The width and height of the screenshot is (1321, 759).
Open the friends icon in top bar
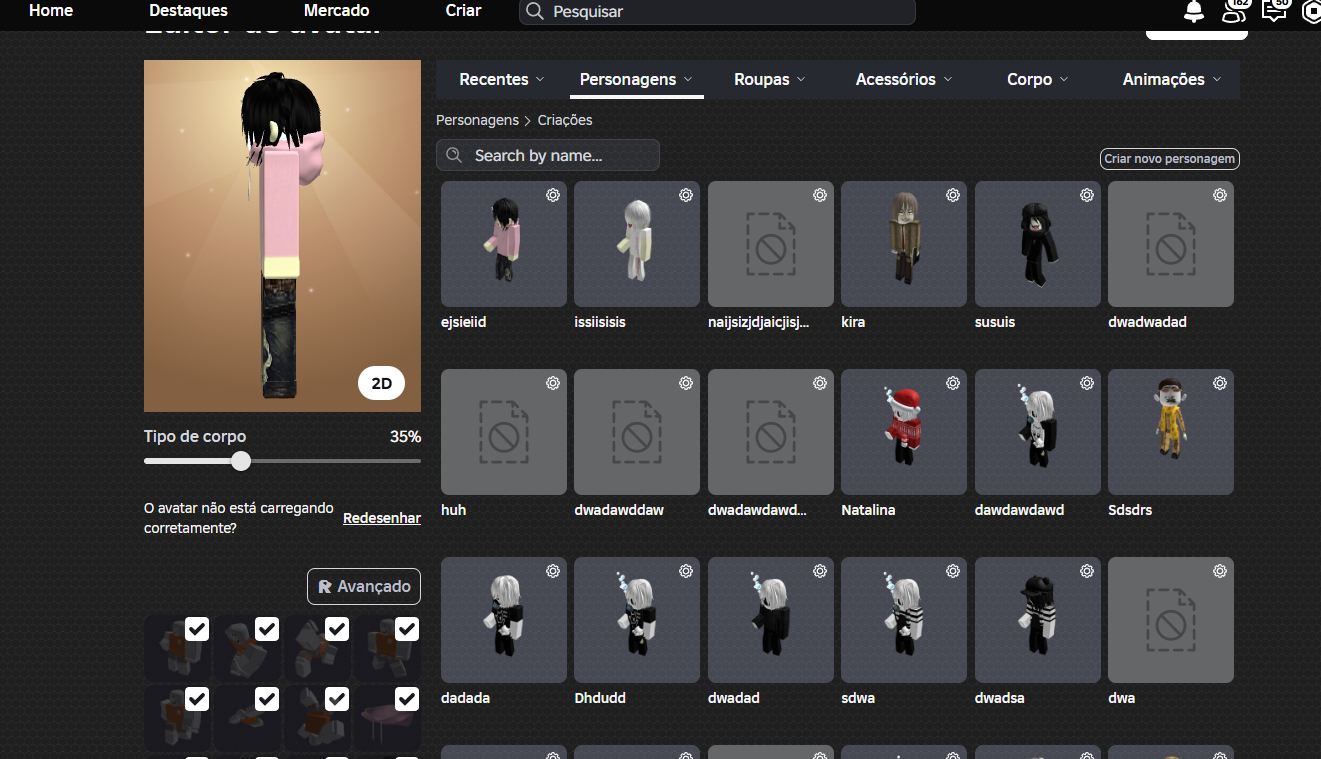pyautogui.click(x=1234, y=11)
